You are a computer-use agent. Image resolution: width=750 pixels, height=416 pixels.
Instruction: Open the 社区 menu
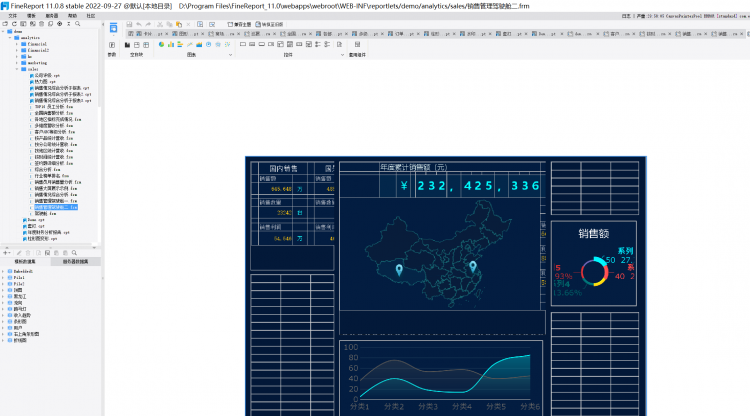point(90,16)
